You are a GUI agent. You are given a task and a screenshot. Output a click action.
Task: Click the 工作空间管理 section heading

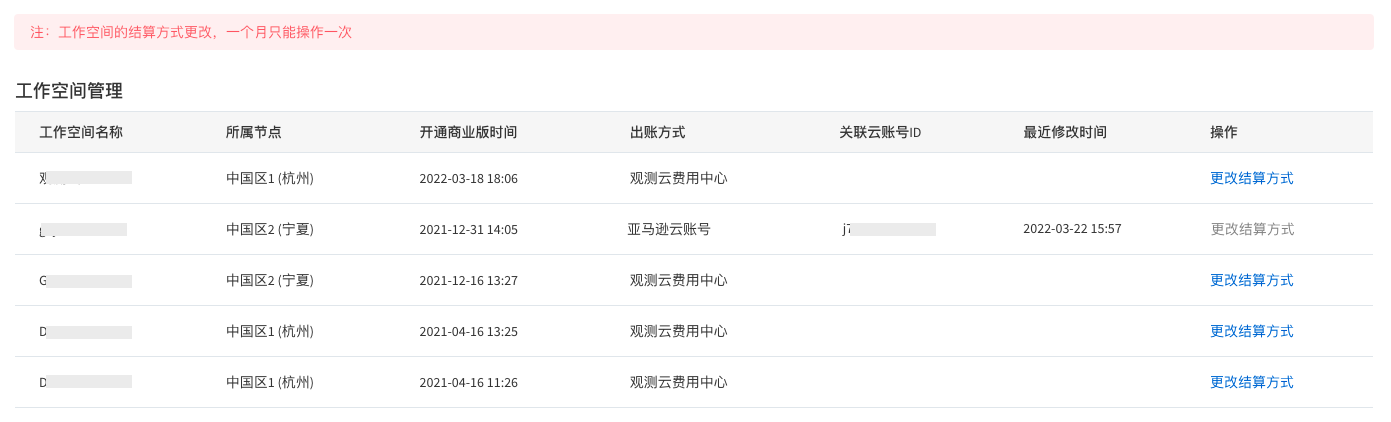point(69,91)
